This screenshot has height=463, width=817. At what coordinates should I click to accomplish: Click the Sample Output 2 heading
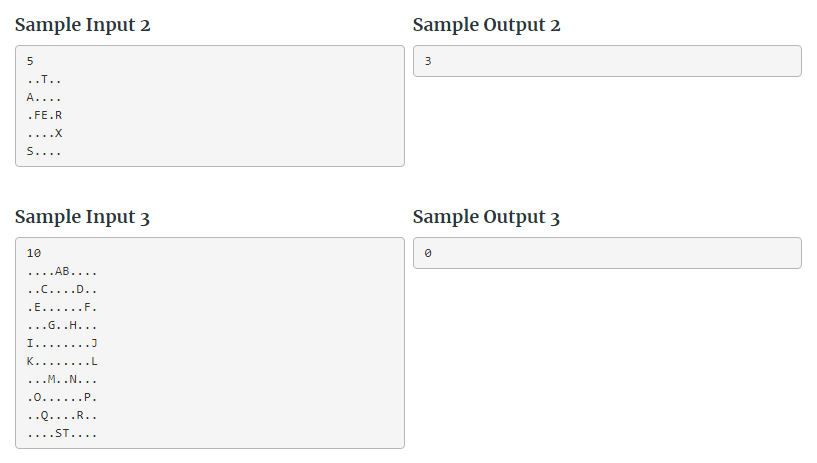point(486,25)
